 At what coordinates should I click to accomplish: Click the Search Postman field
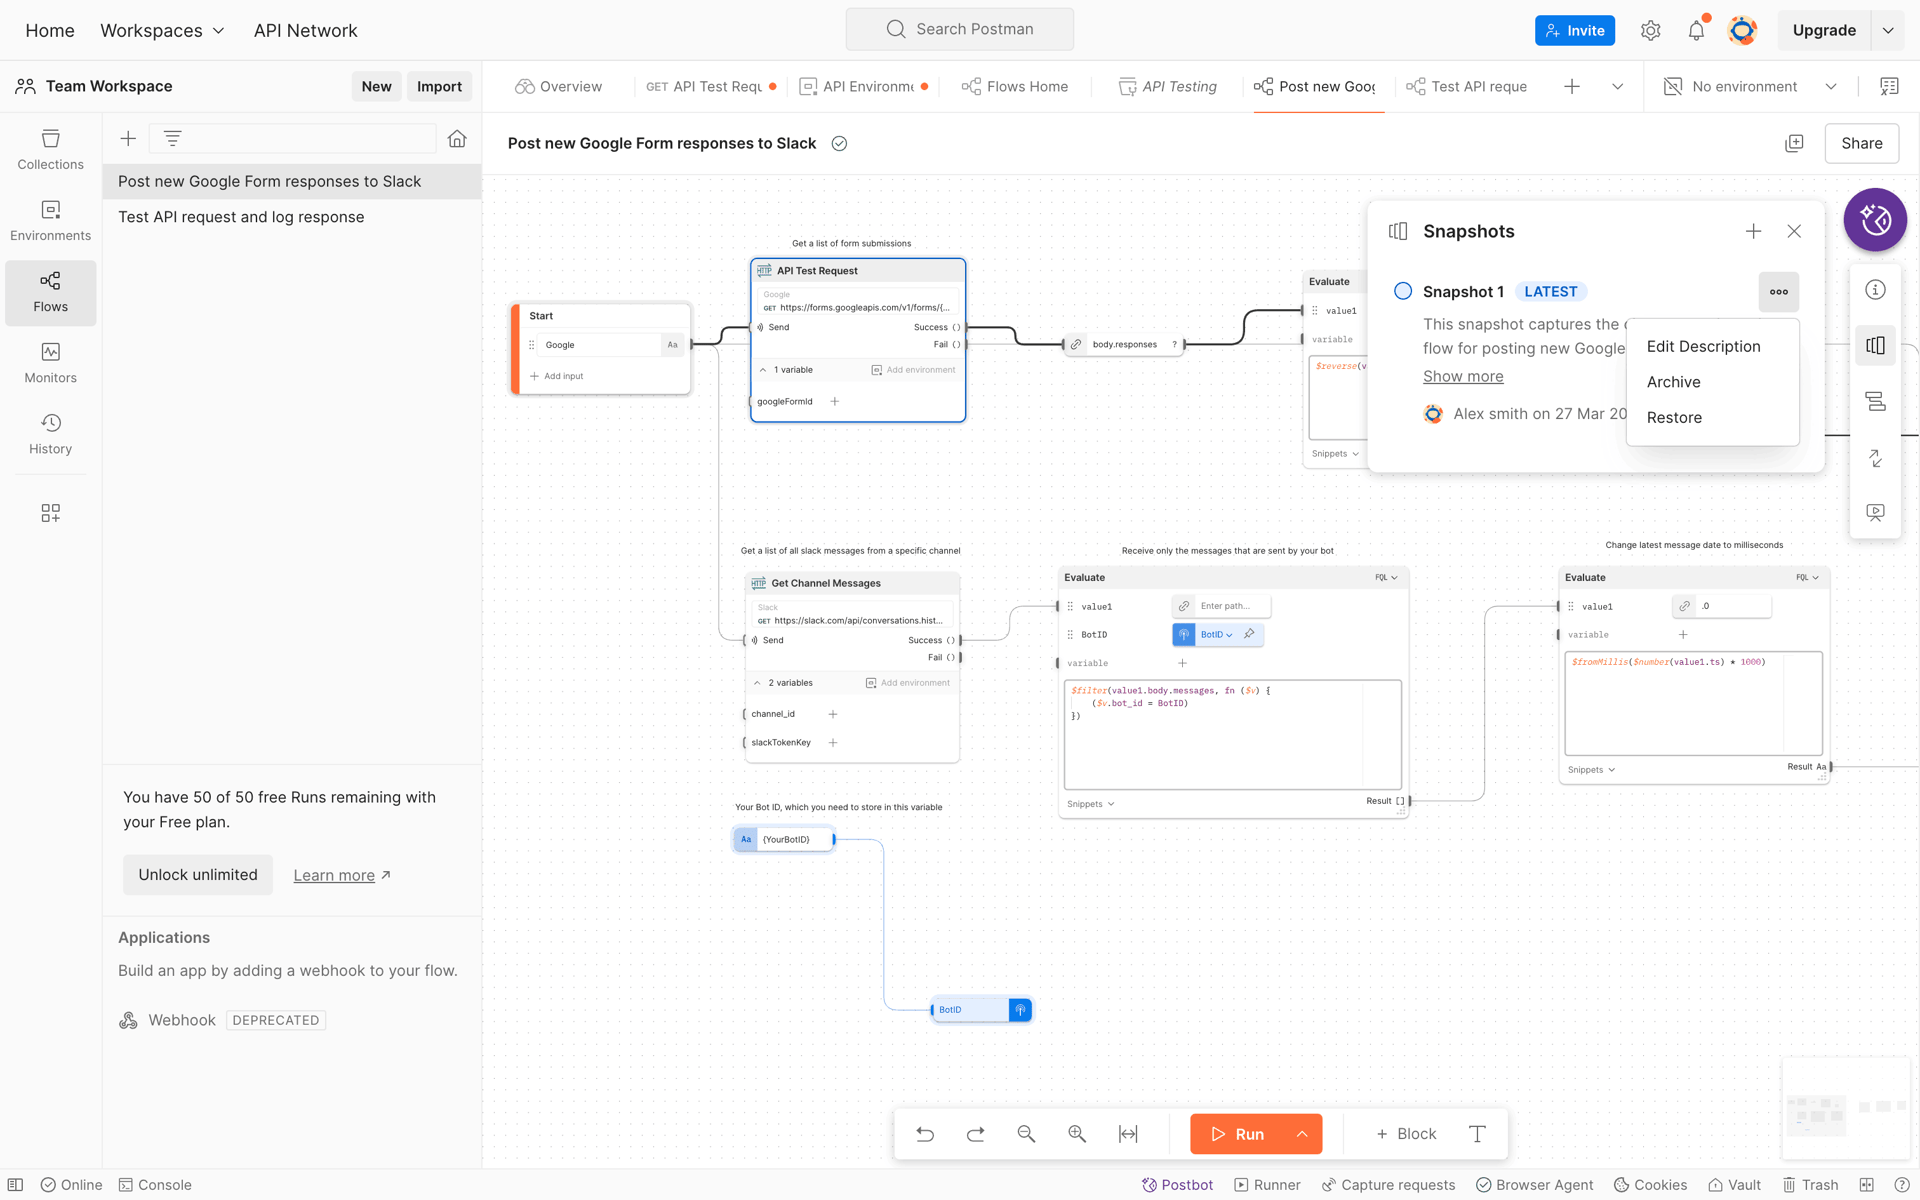tap(960, 29)
